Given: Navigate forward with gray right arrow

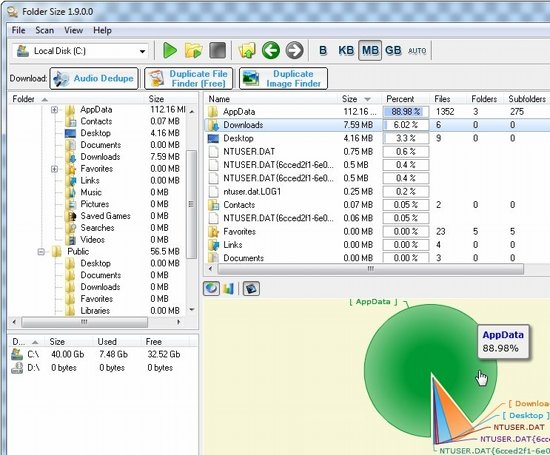Looking at the screenshot, I should pos(294,50).
